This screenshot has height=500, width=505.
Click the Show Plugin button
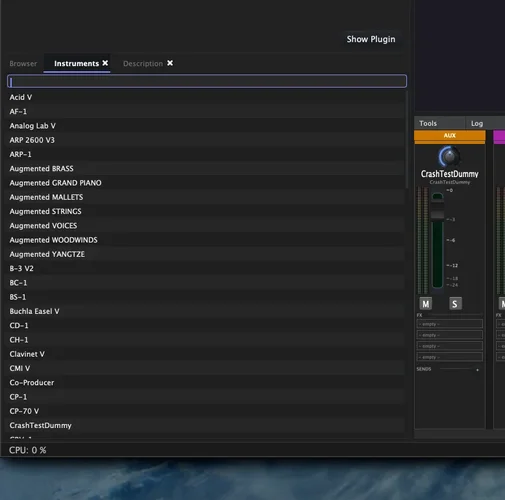pyautogui.click(x=371, y=39)
